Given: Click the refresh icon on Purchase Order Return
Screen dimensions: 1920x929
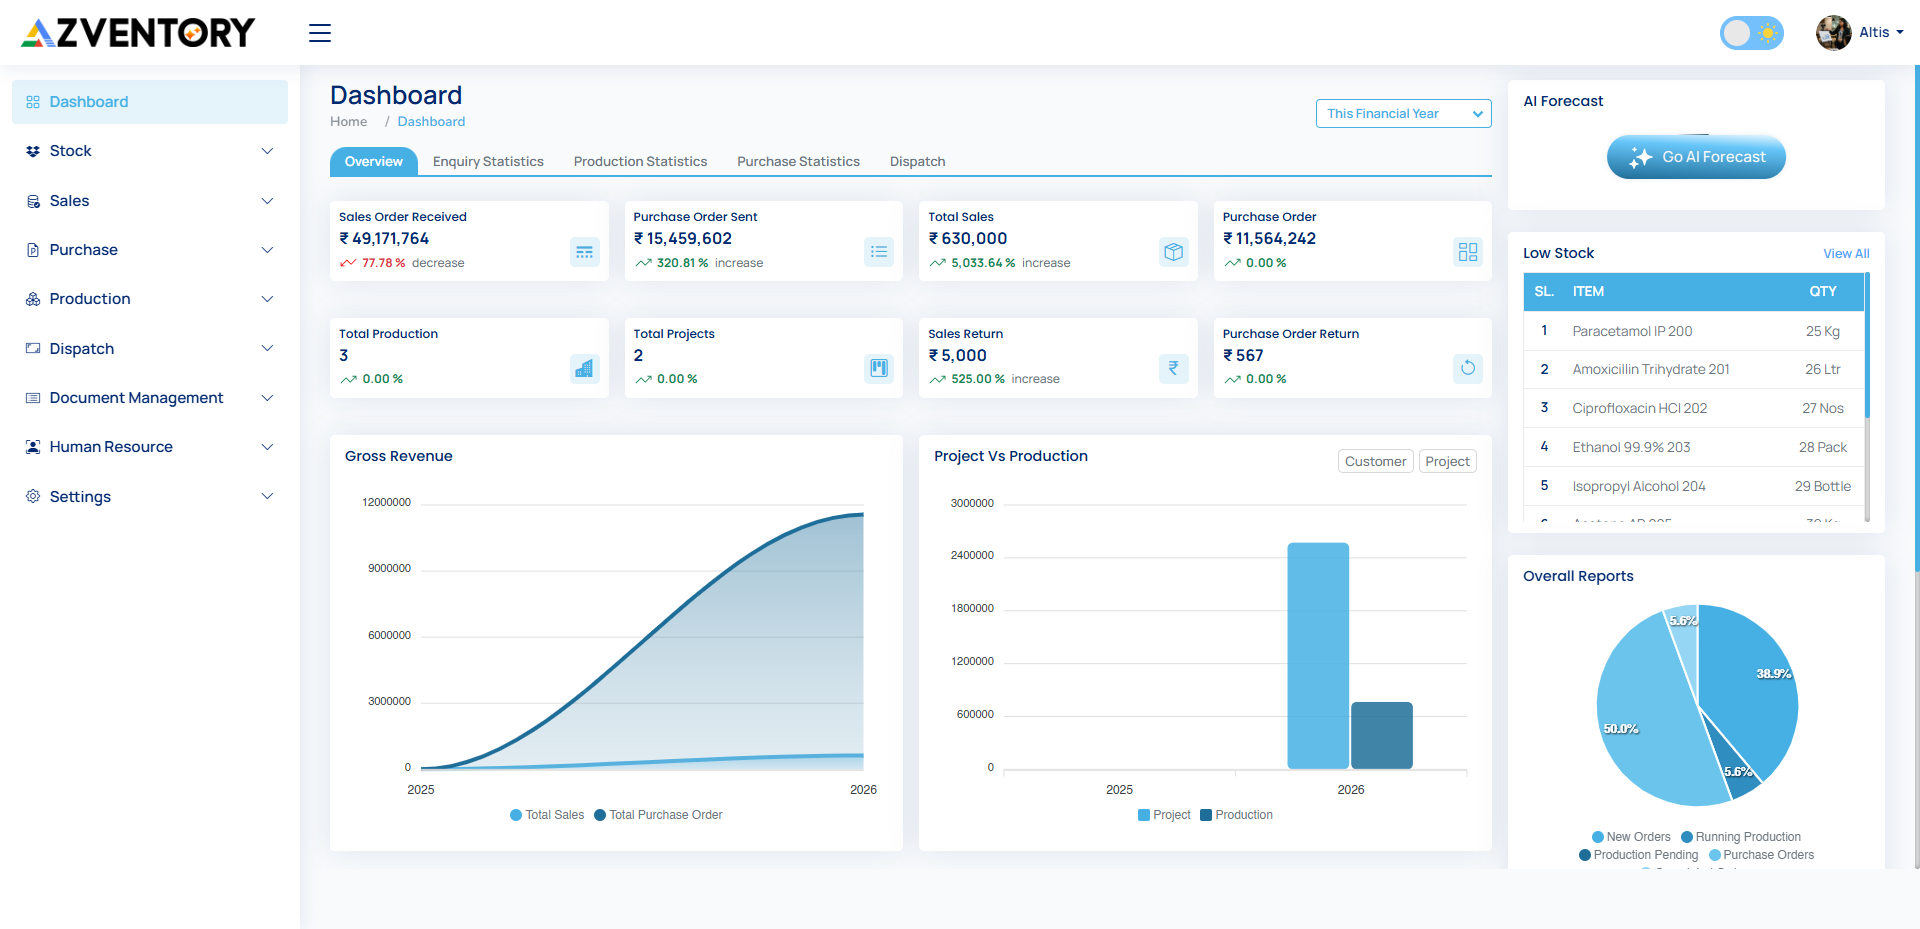Looking at the screenshot, I should tap(1467, 368).
